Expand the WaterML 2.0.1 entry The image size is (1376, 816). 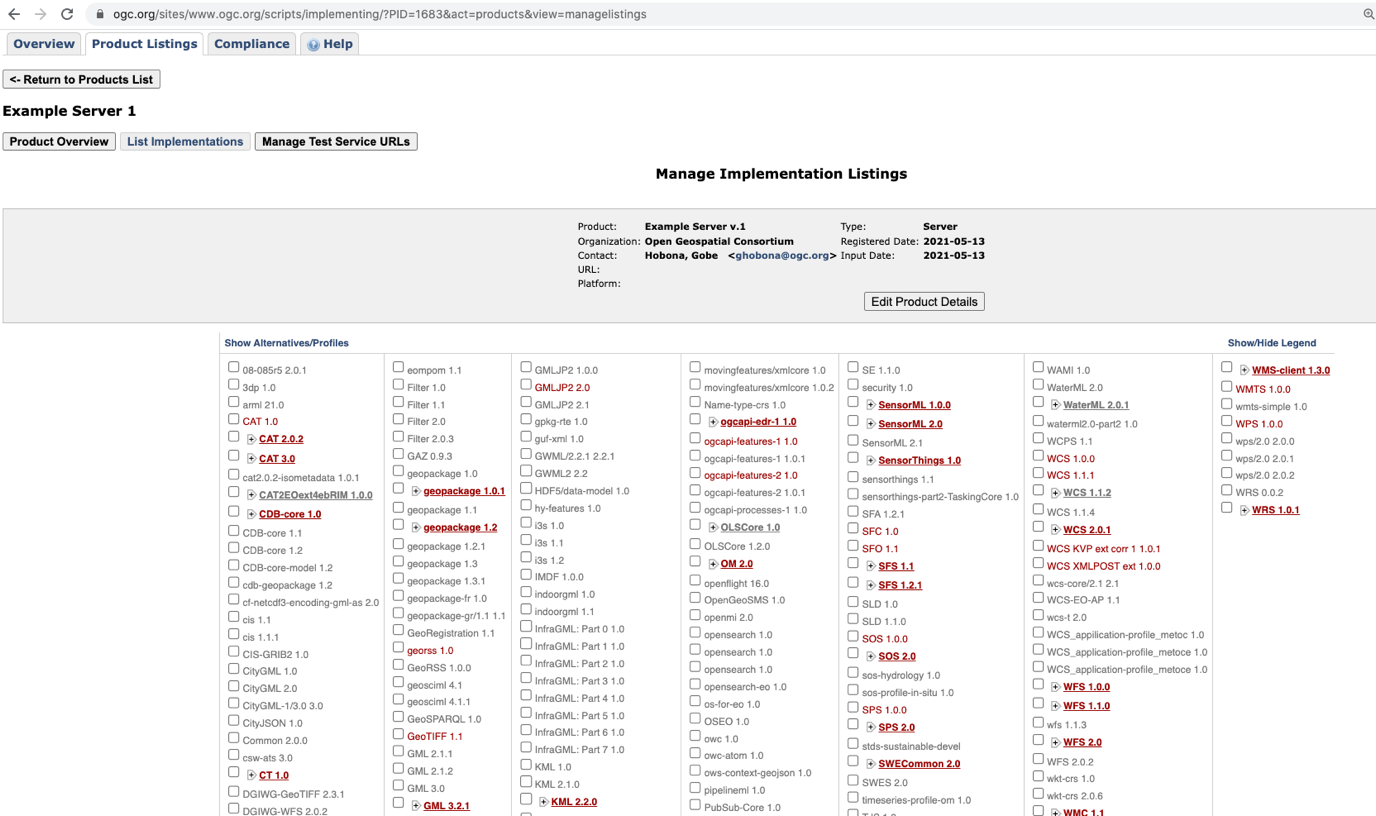click(1056, 405)
